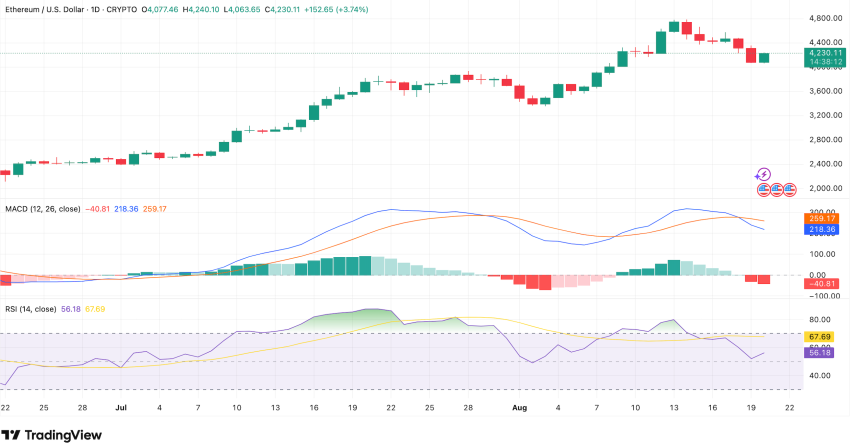The height and width of the screenshot is (444, 850).
Task: Click the latest green candle on price chart
Action: (x=764, y=57)
